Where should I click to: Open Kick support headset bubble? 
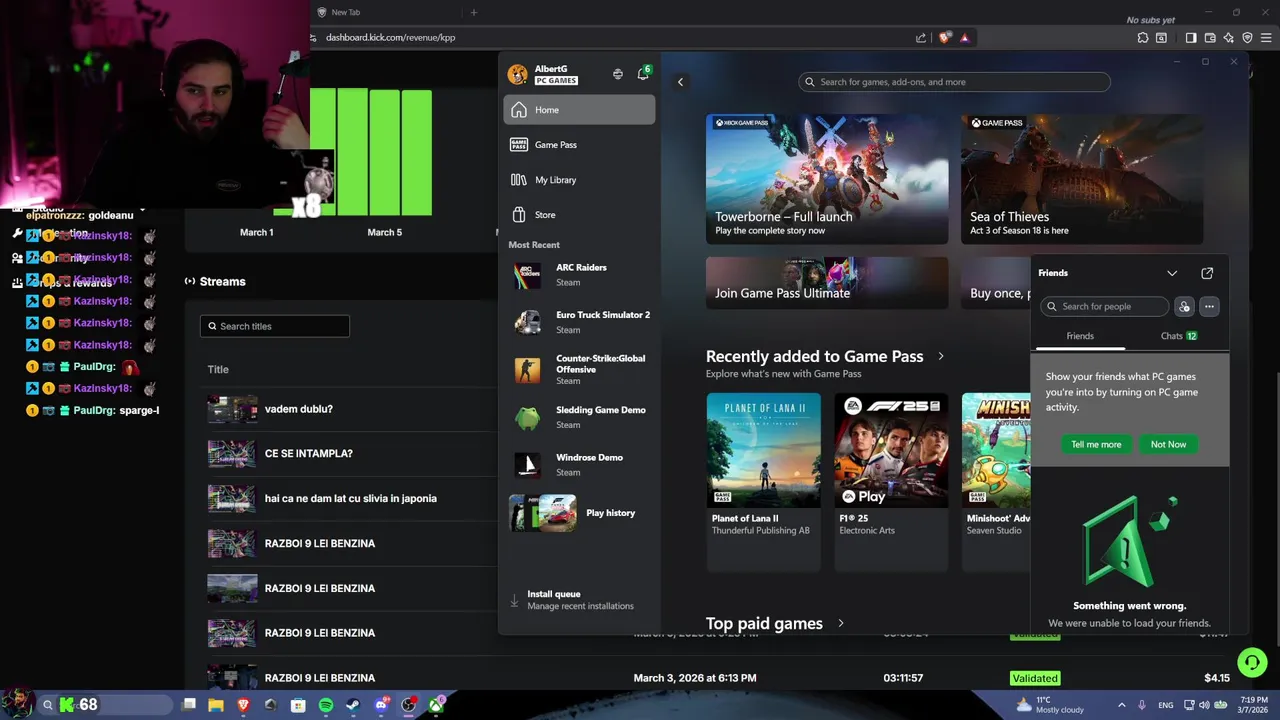click(1252, 663)
